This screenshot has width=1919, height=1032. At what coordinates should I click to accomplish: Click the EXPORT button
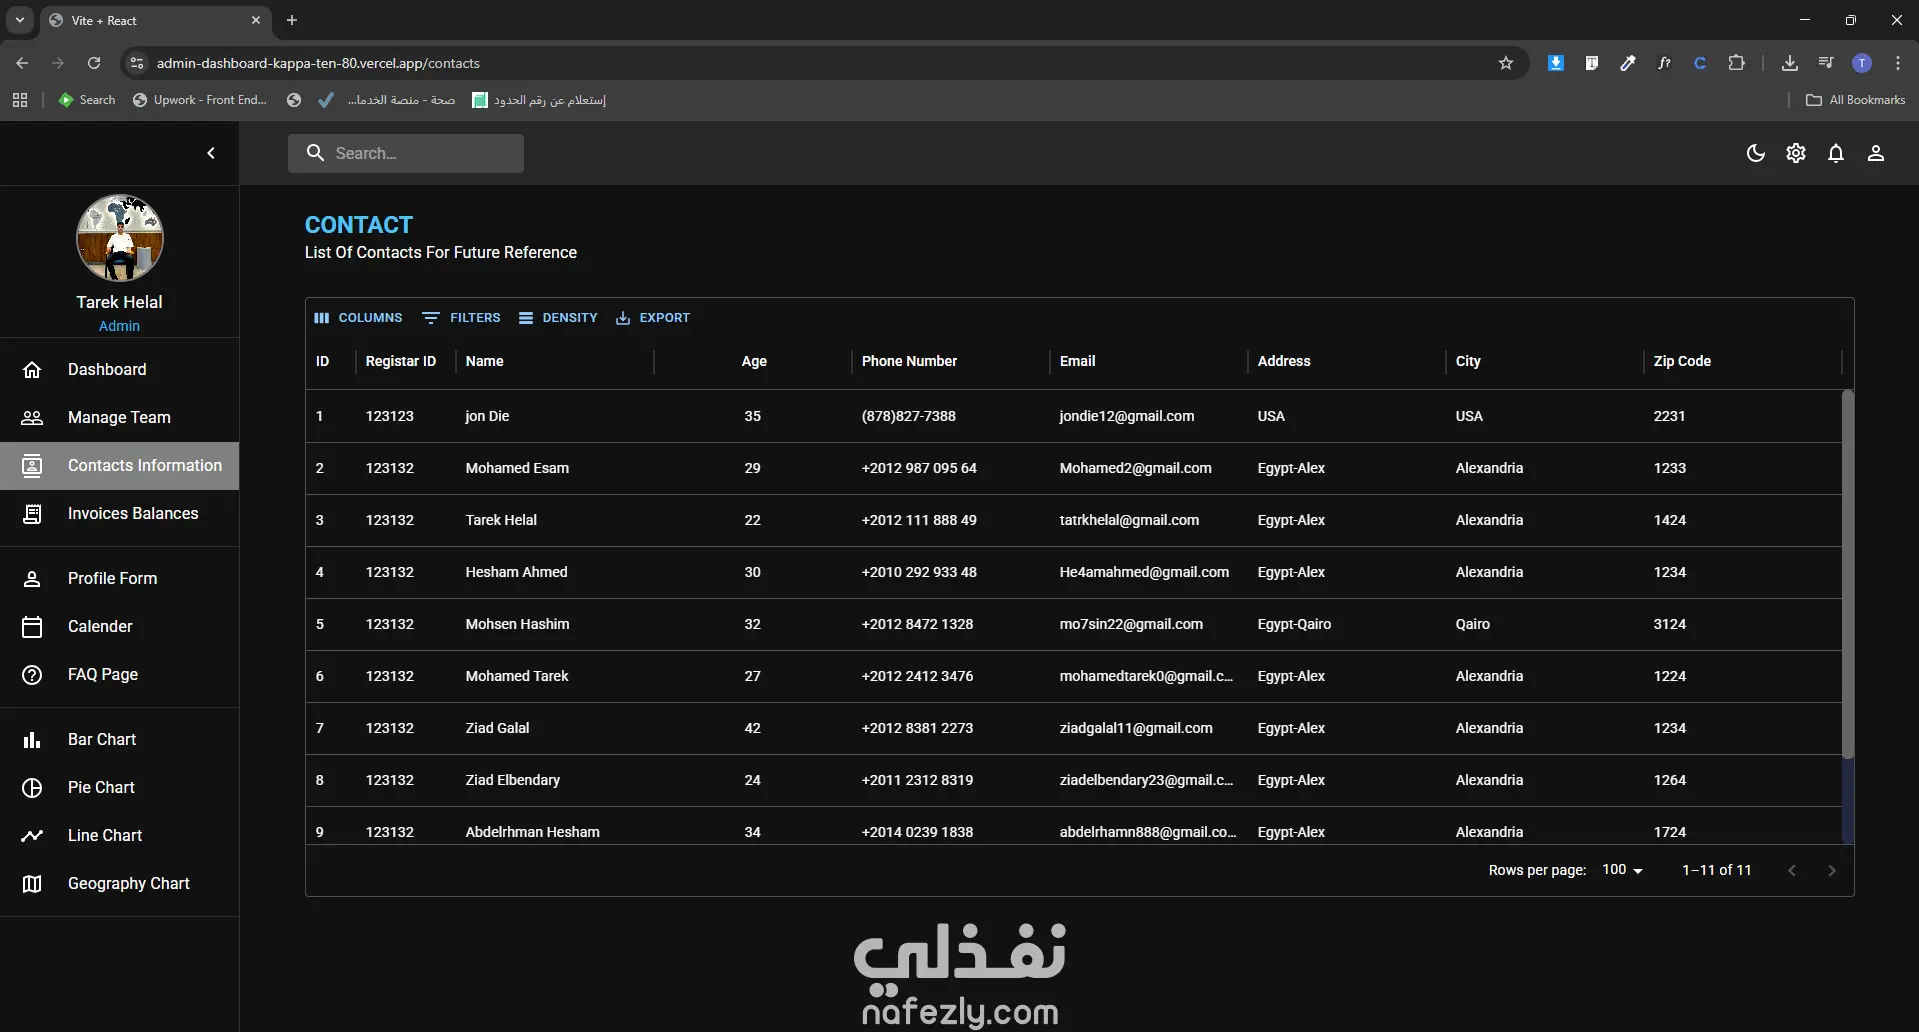click(x=652, y=318)
